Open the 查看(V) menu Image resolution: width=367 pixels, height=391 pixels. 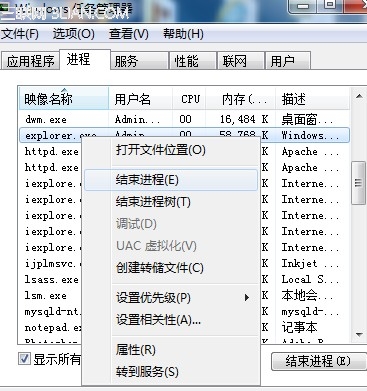129,34
